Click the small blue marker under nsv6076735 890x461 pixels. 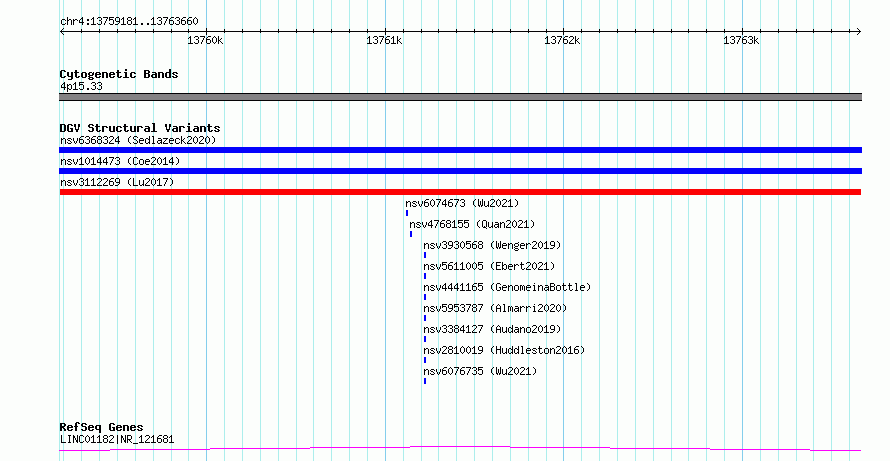click(x=425, y=381)
